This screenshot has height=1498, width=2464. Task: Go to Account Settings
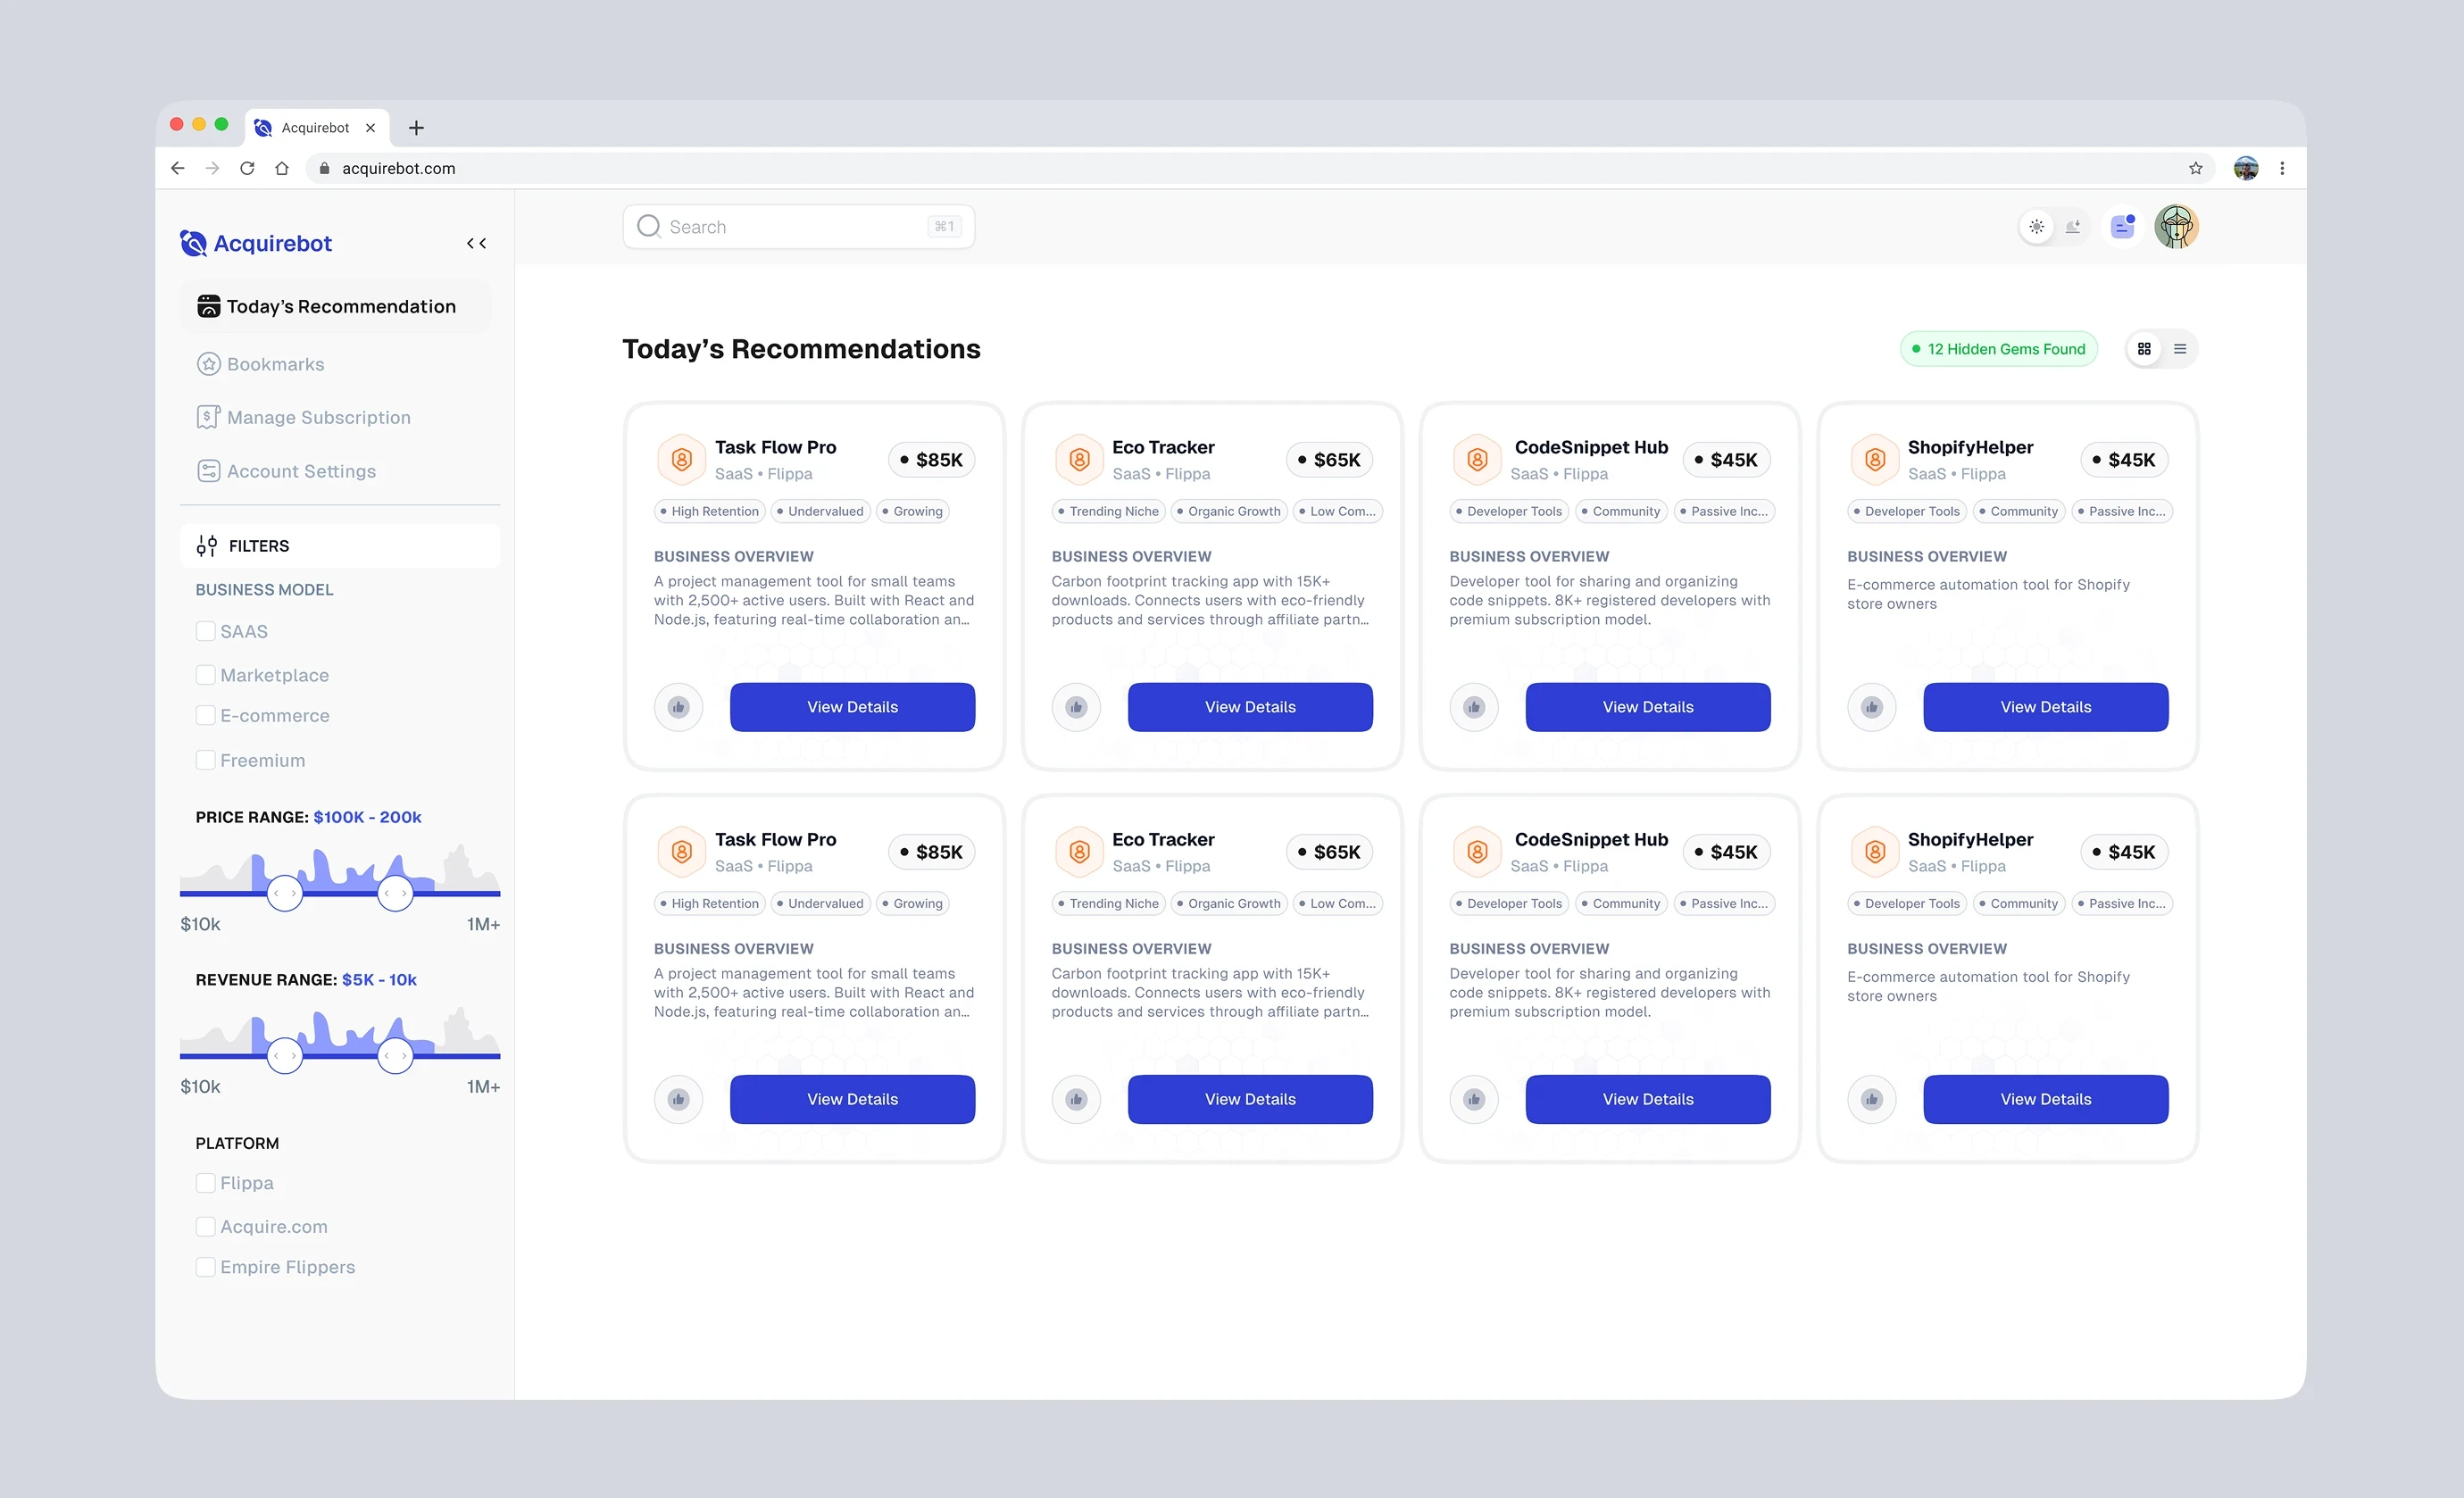(x=301, y=471)
